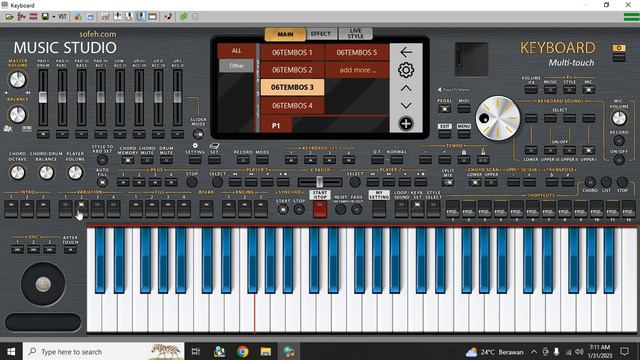The image size is (640, 360).
Task: Trigger the Ending 1 button
Action: click(229, 209)
